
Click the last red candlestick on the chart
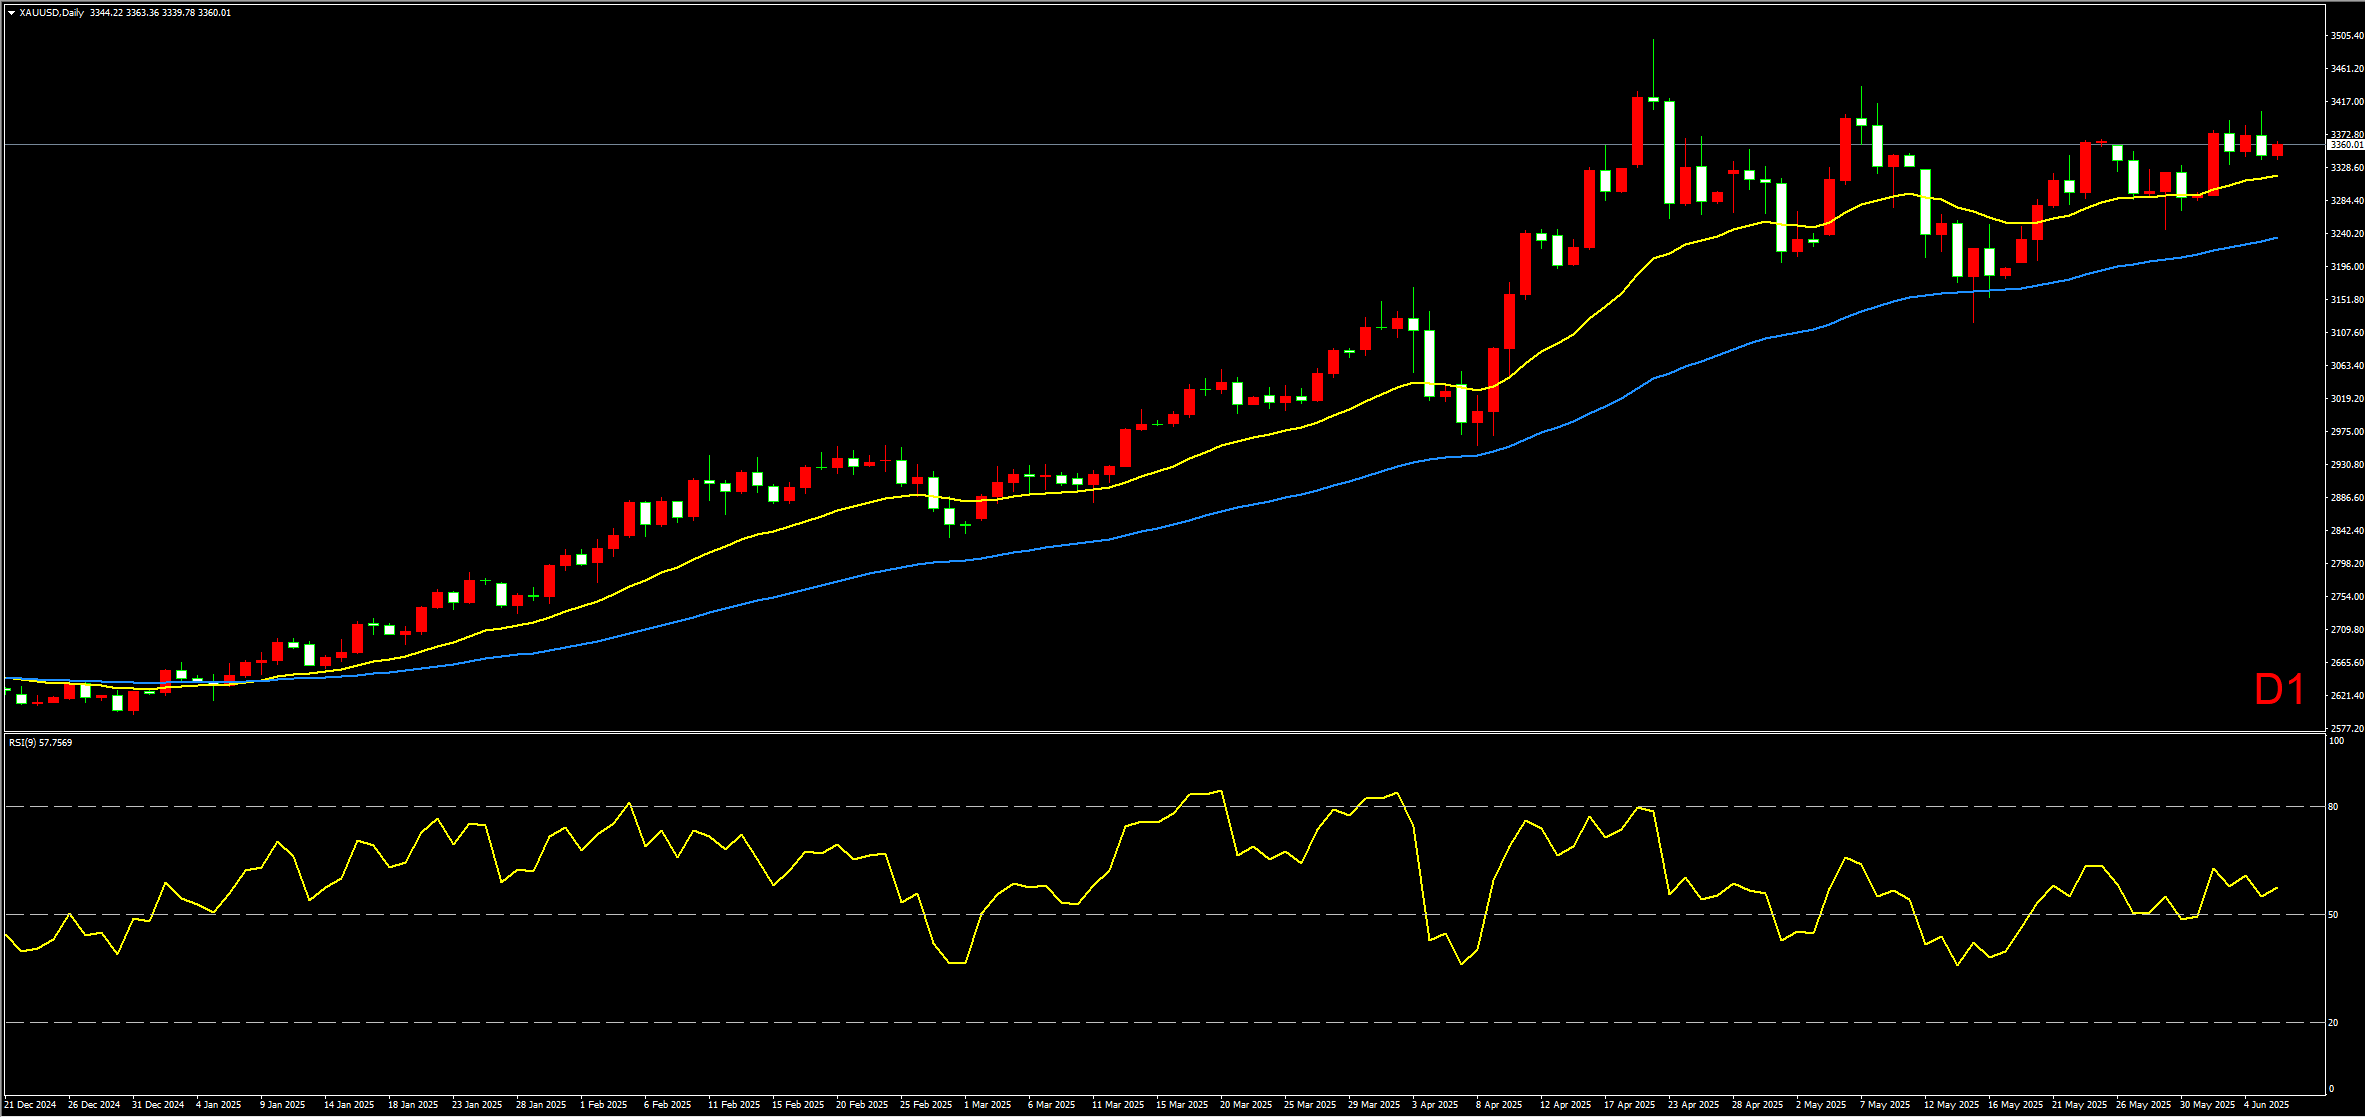tap(2278, 150)
